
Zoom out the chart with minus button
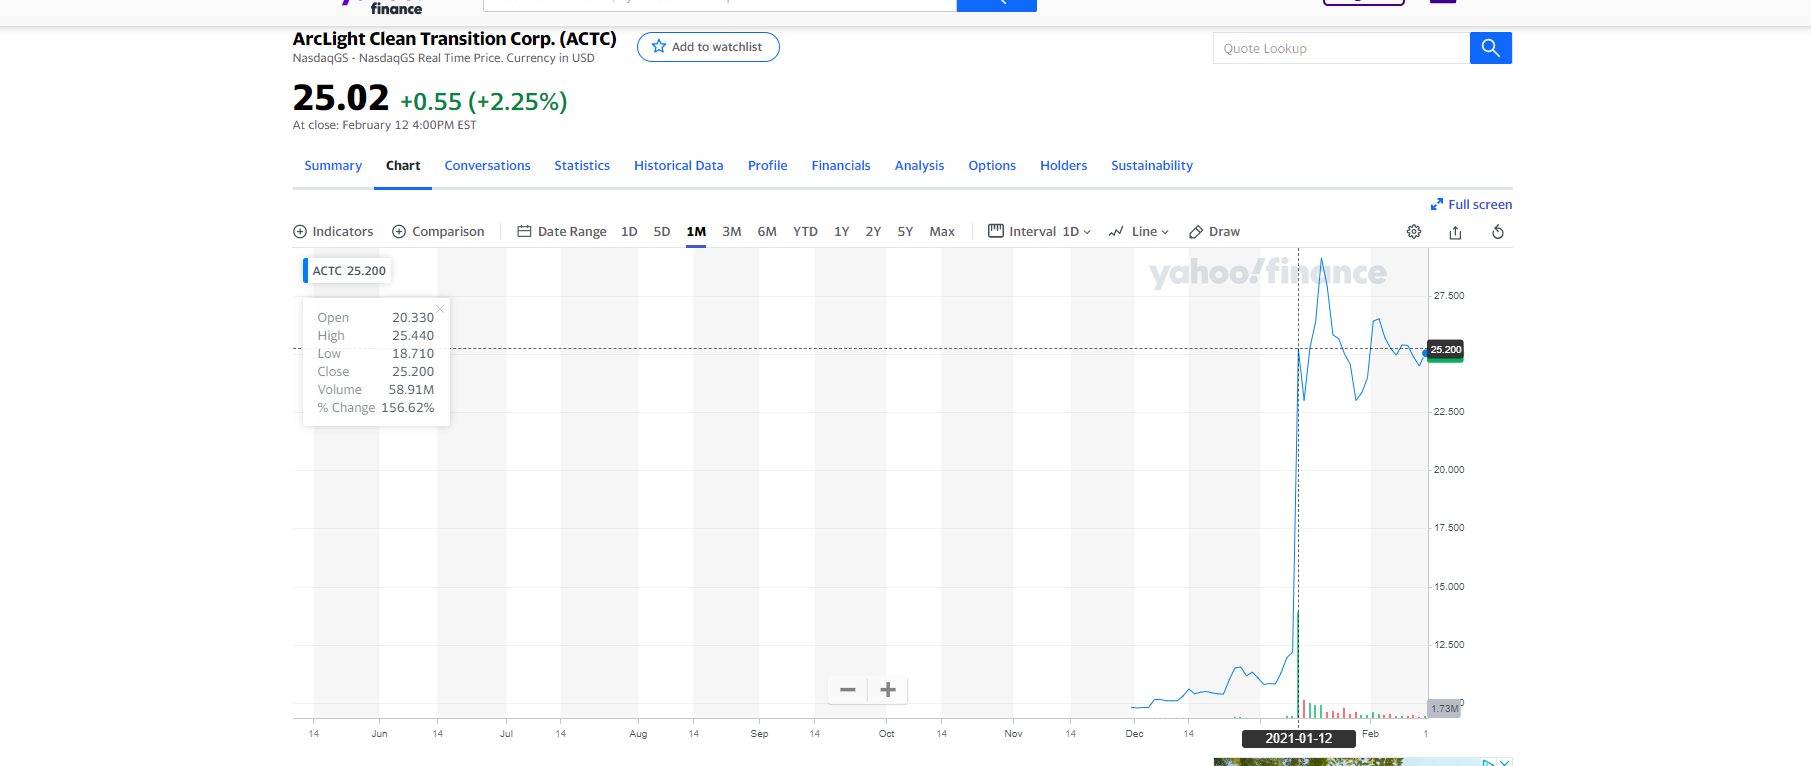point(848,690)
